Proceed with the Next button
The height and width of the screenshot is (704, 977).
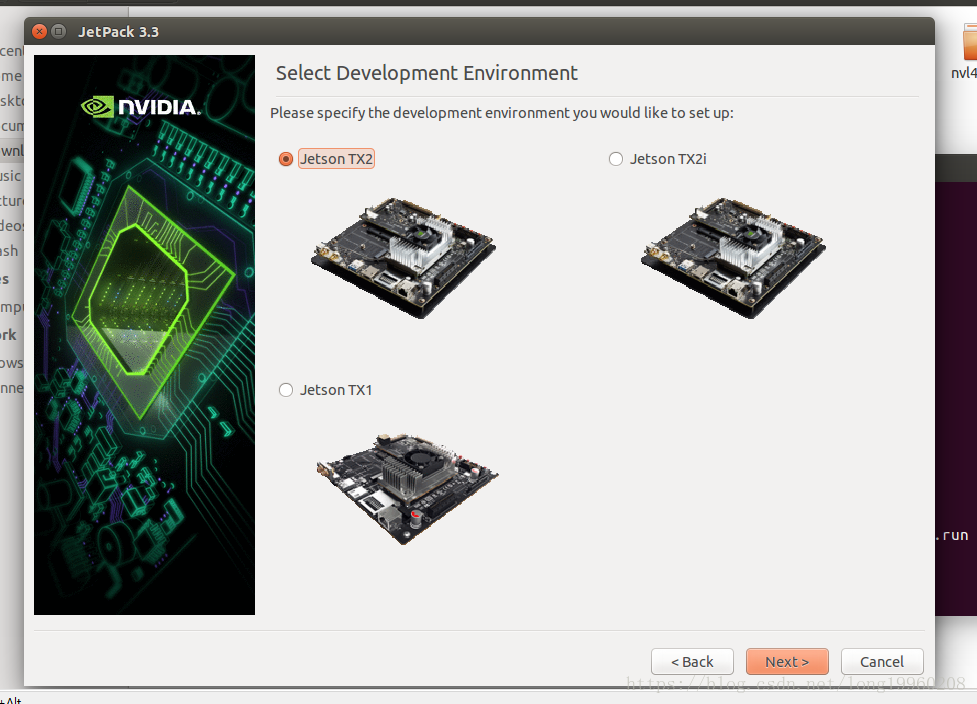[x=787, y=662]
